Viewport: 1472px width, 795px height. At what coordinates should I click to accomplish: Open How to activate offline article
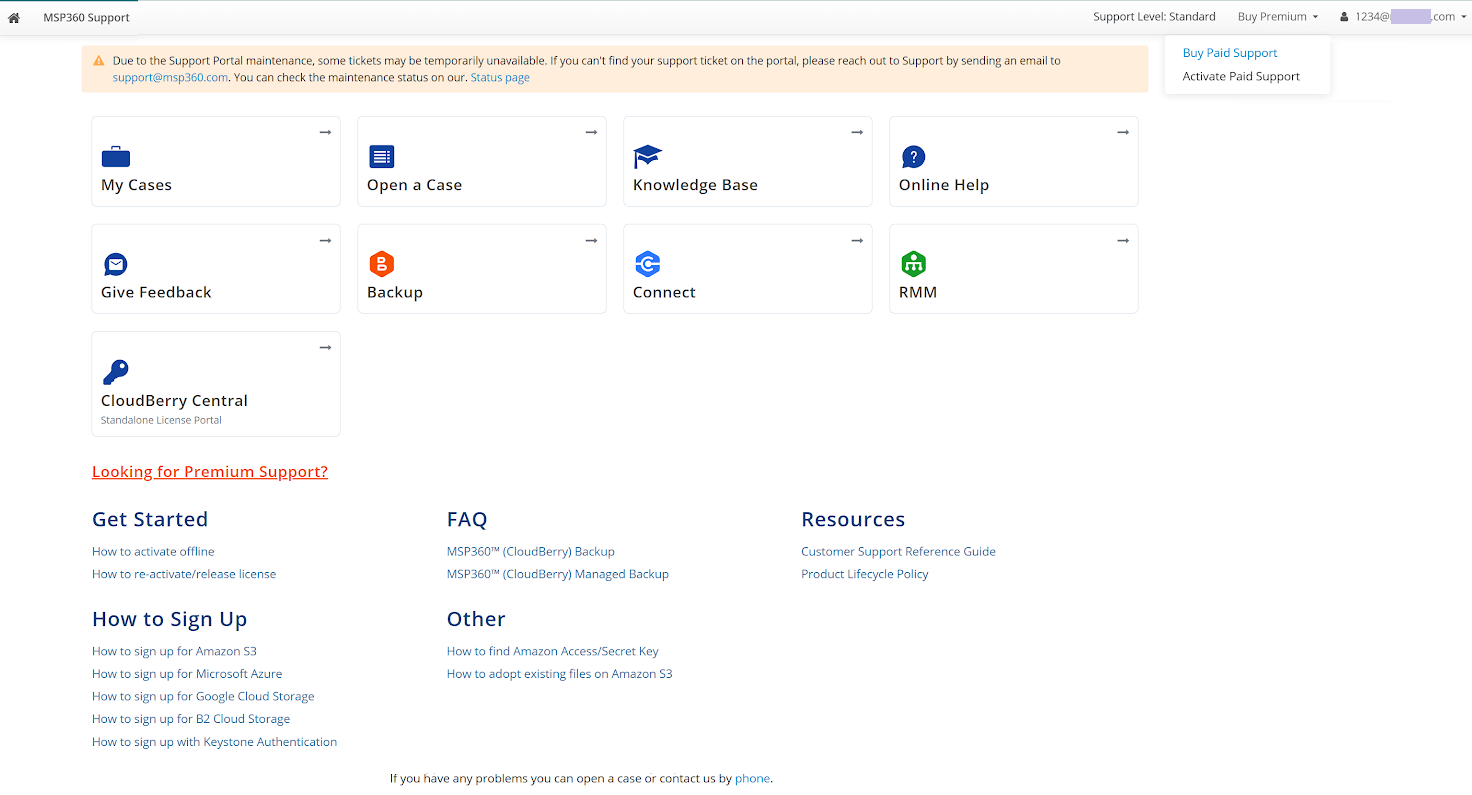pyautogui.click(x=153, y=551)
